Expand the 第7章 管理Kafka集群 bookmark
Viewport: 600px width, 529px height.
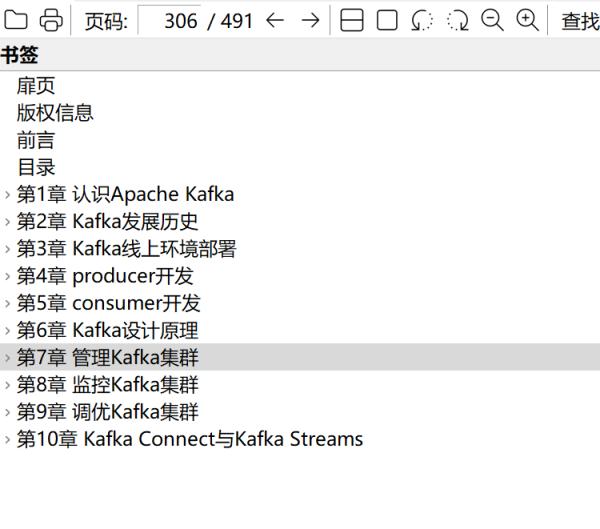point(7,358)
